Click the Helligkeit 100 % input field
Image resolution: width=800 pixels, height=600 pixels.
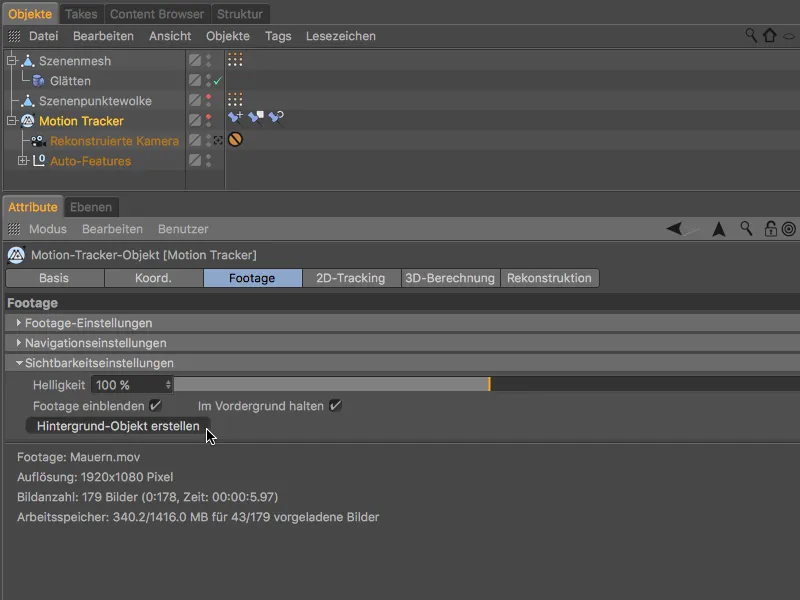click(x=132, y=385)
